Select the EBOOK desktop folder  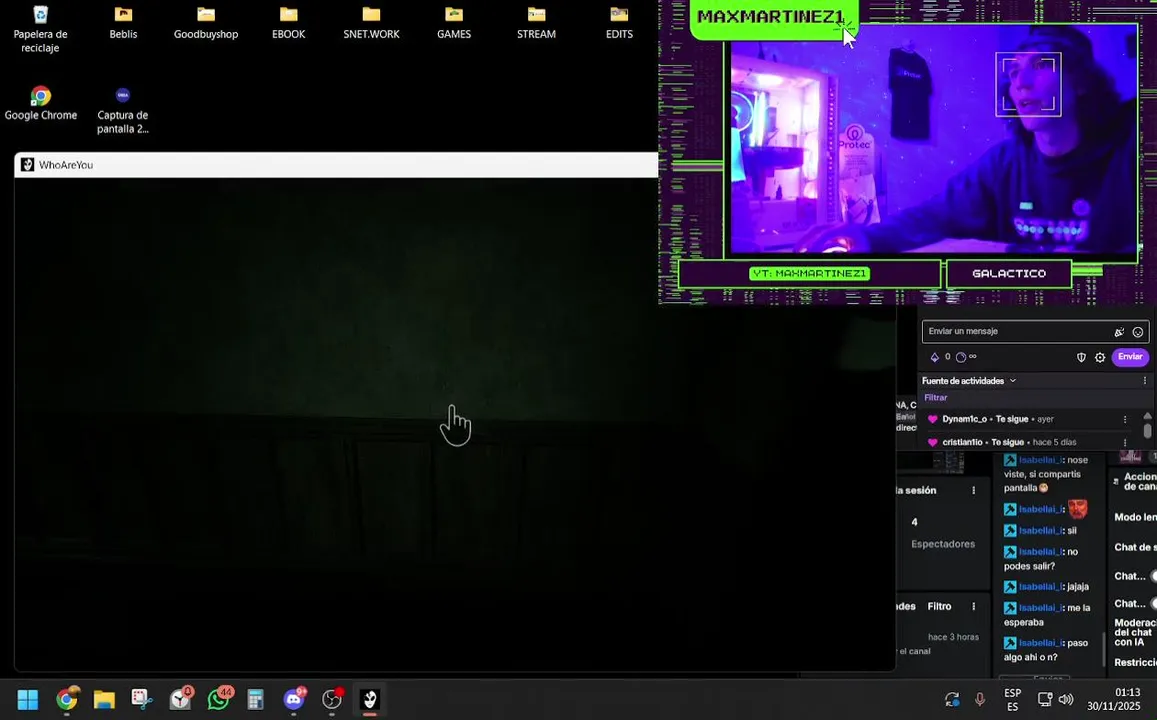click(x=289, y=22)
